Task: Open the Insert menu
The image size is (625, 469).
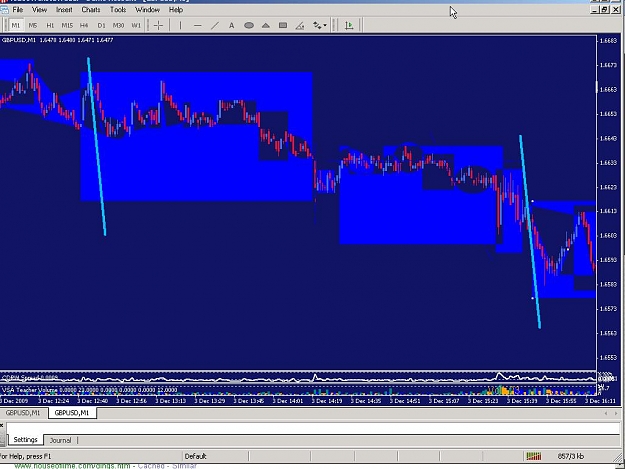Action: (x=64, y=10)
